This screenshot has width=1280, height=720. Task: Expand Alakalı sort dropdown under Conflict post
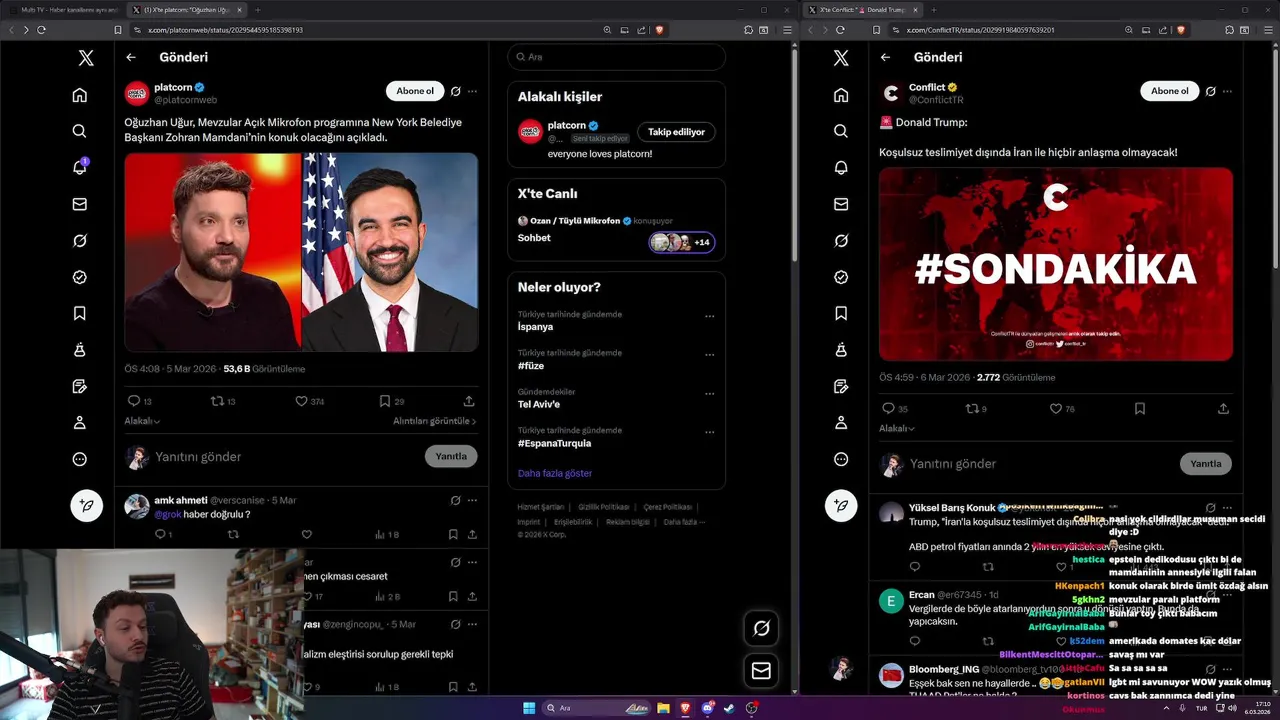click(897, 428)
